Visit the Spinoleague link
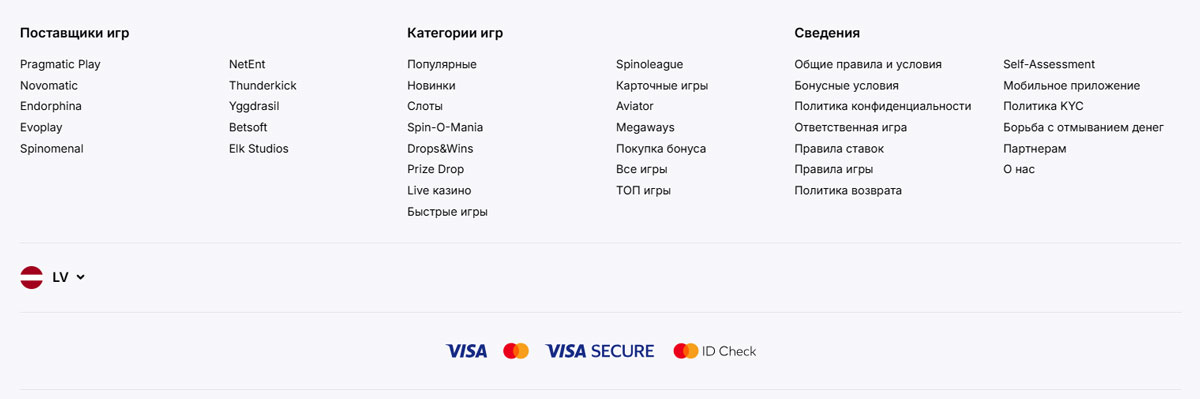 650,64
